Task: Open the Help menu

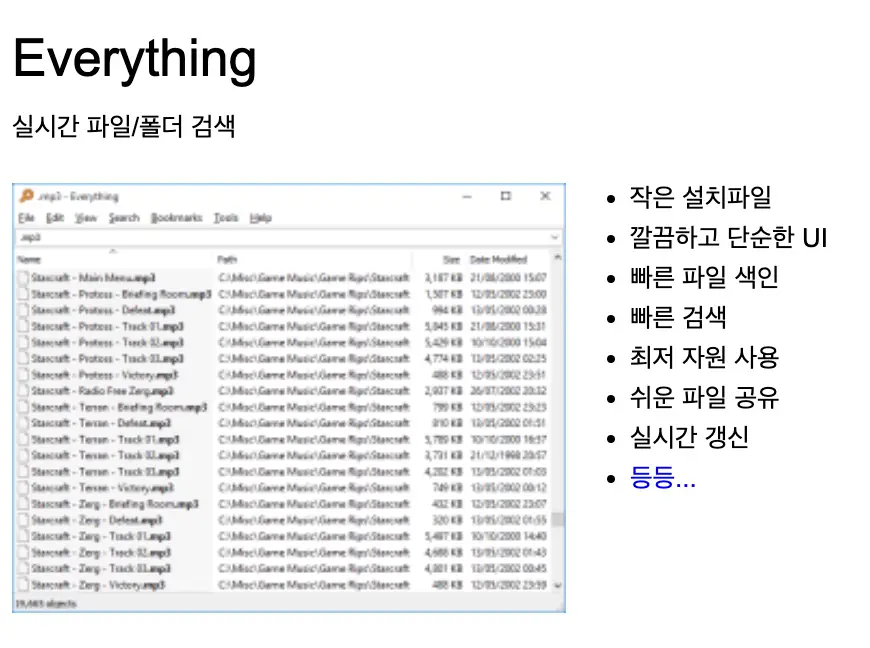Action: pos(260,217)
